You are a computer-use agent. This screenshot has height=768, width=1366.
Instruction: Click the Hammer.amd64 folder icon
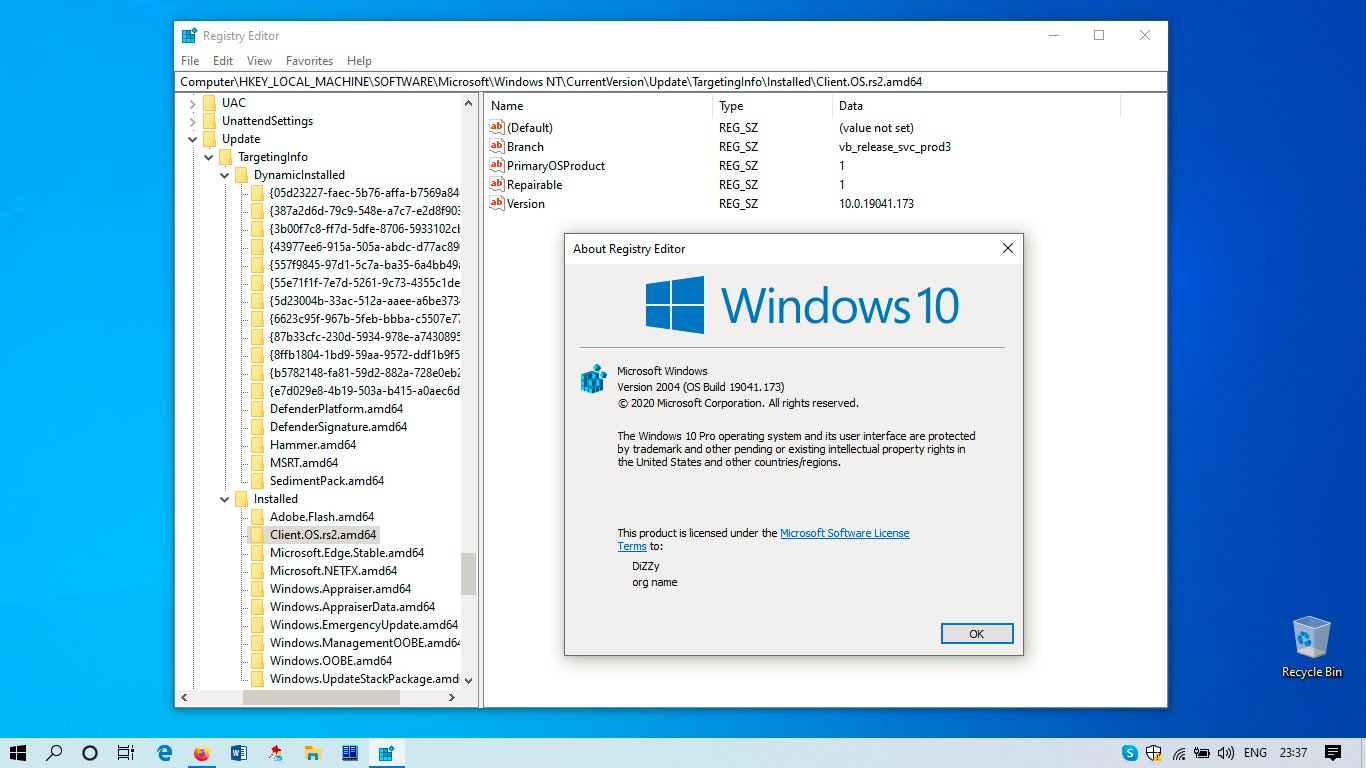257,445
